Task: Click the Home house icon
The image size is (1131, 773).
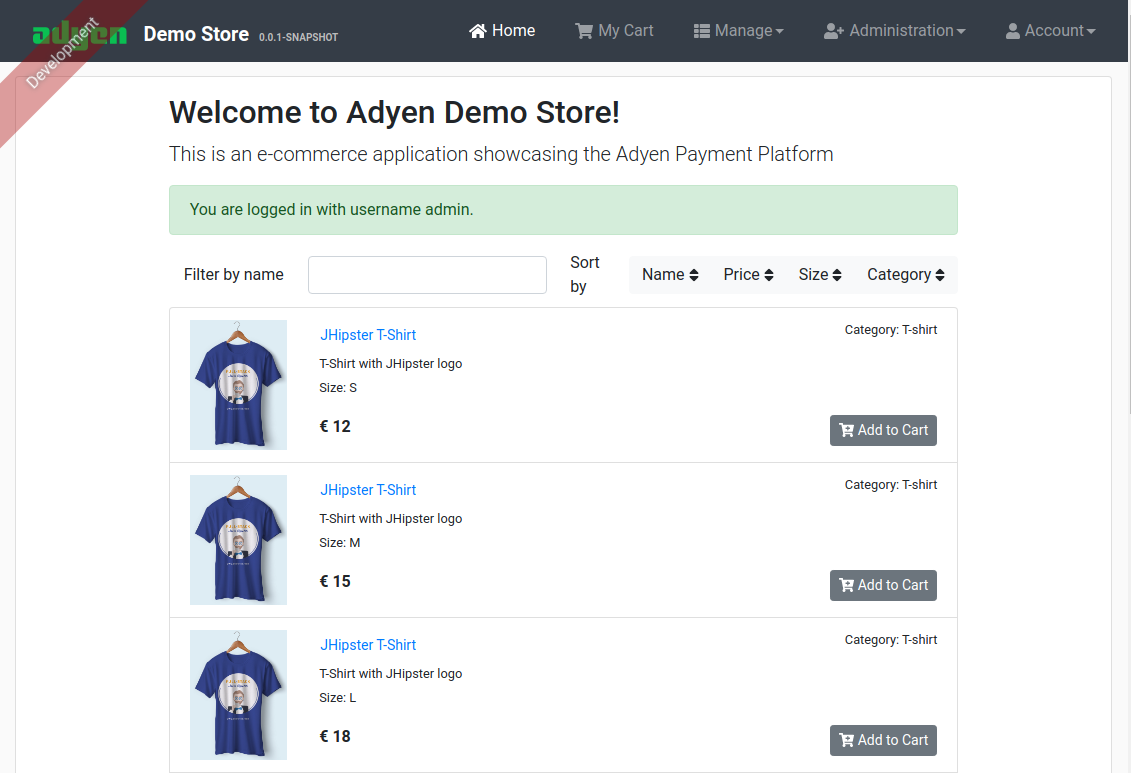Action: [478, 31]
